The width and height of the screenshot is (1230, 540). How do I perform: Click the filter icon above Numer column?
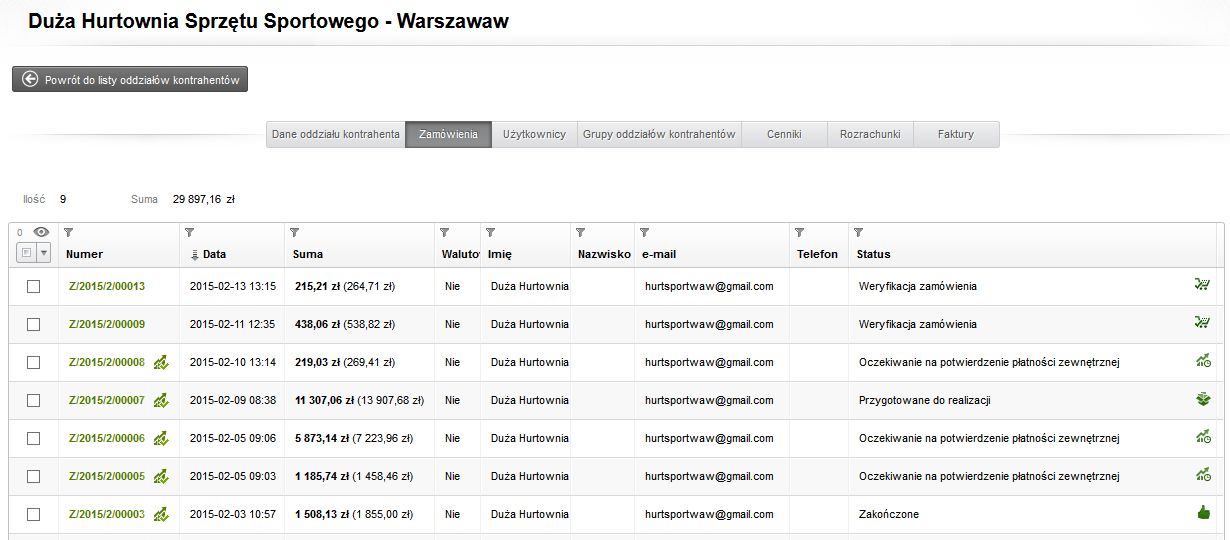[69, 232]
